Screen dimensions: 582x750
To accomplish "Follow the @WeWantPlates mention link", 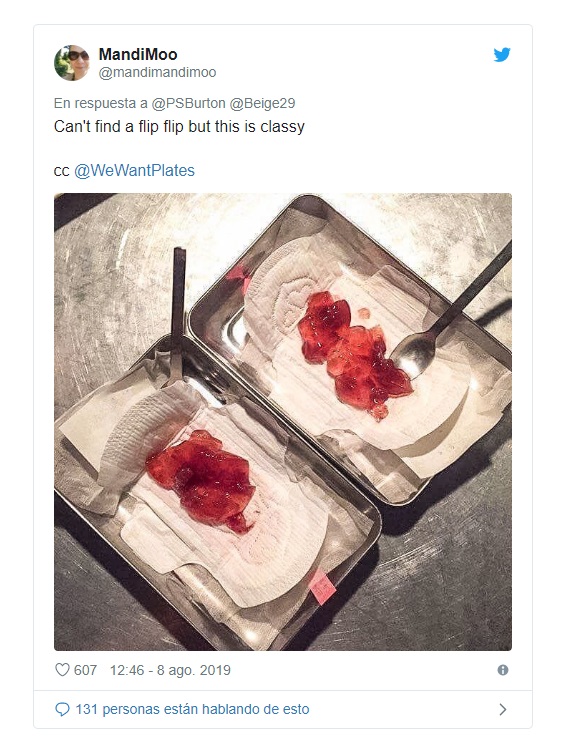I will tap(134, 170).
